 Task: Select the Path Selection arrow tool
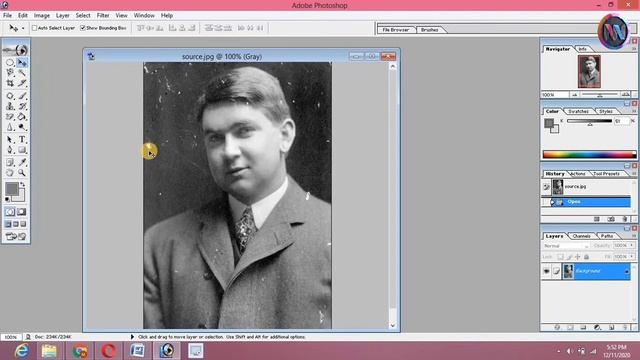10,140
